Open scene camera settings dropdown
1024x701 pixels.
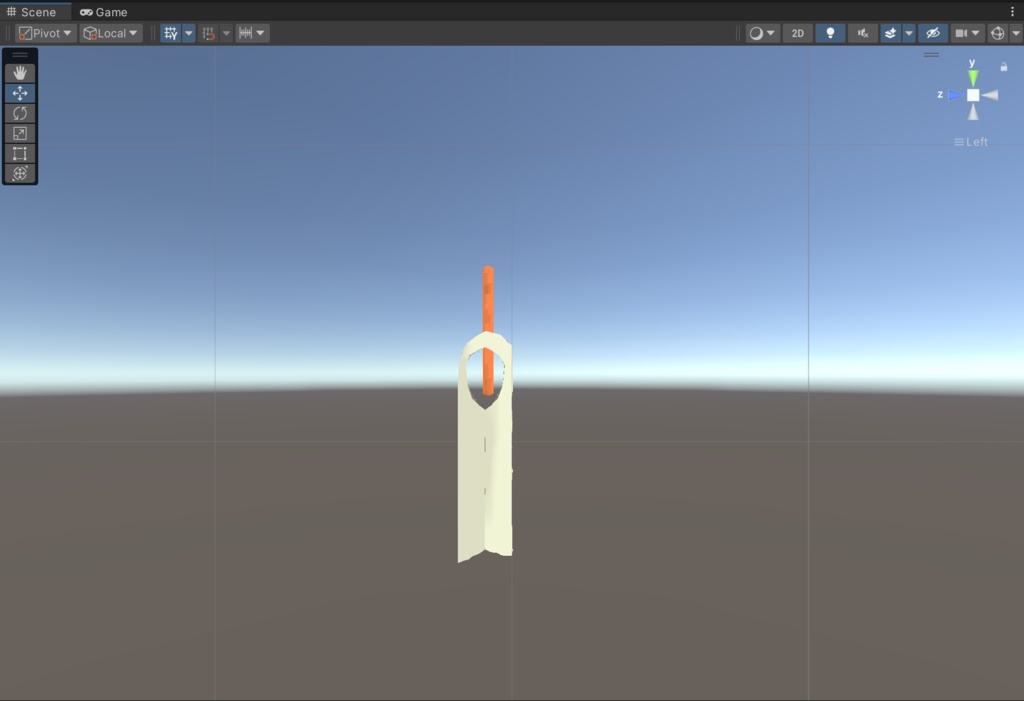(x=967, y=33)
